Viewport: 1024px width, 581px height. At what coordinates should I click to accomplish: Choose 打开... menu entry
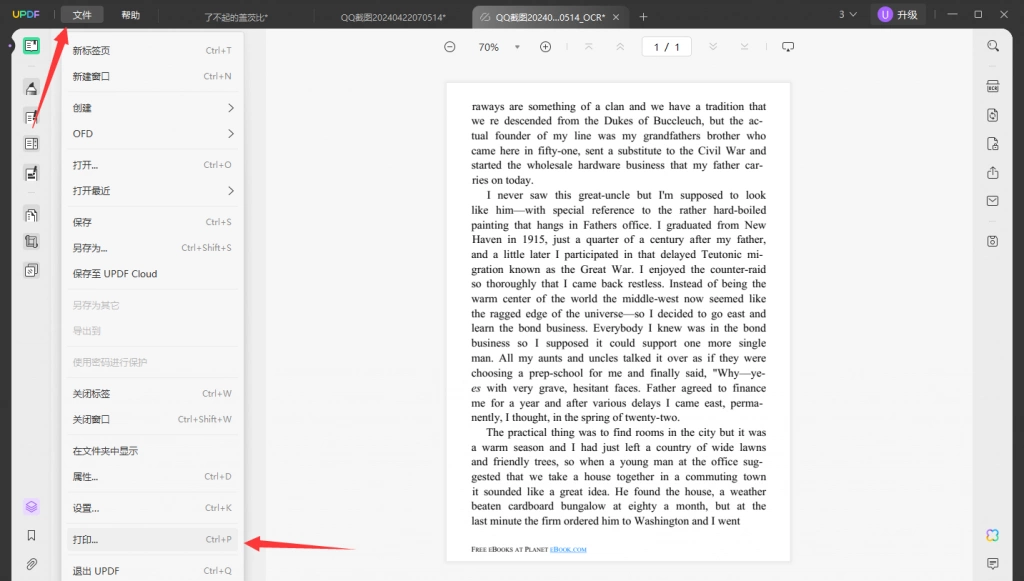click(152, 165)
